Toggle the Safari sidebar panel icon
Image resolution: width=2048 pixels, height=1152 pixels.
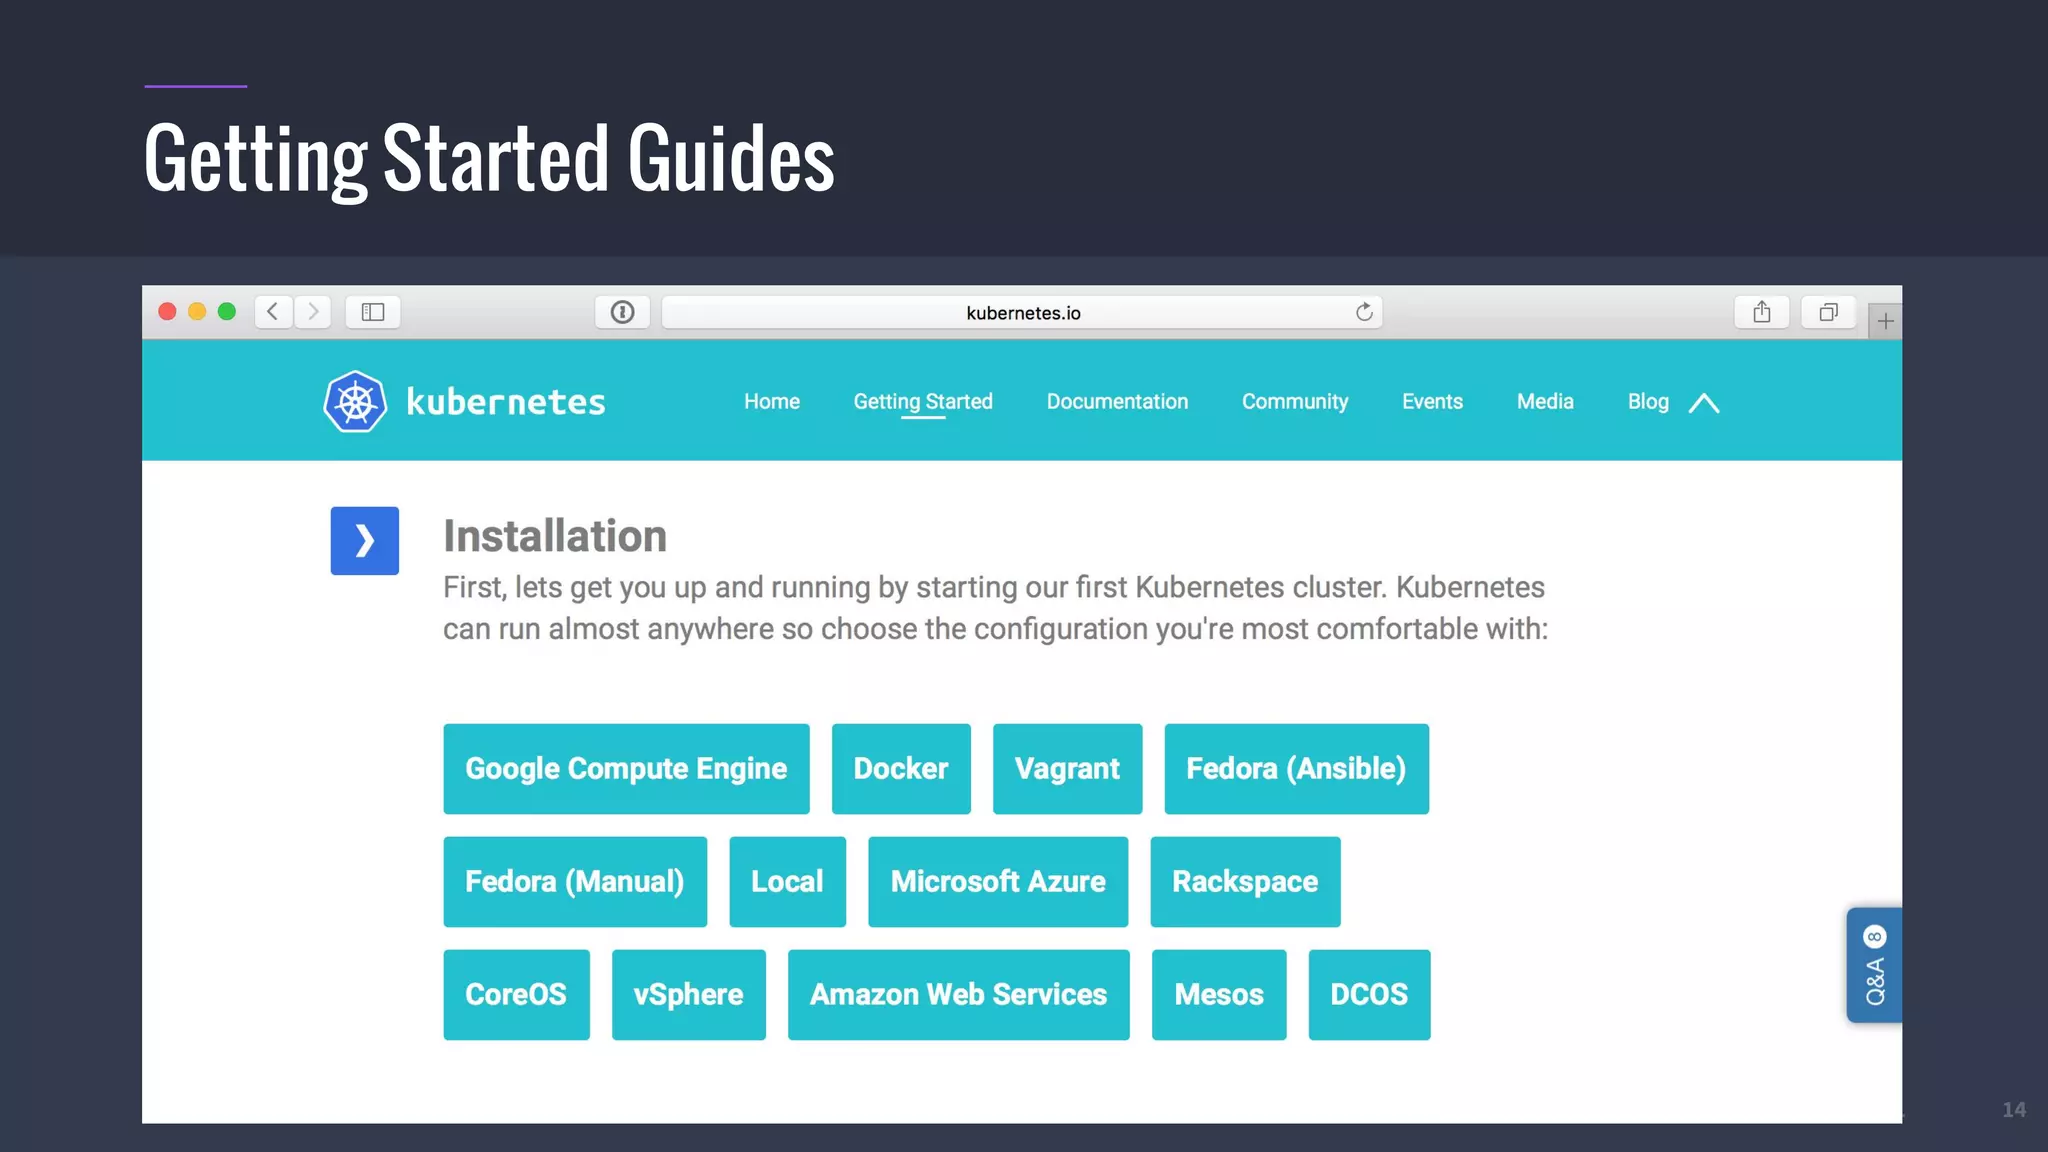pos(373,312)
